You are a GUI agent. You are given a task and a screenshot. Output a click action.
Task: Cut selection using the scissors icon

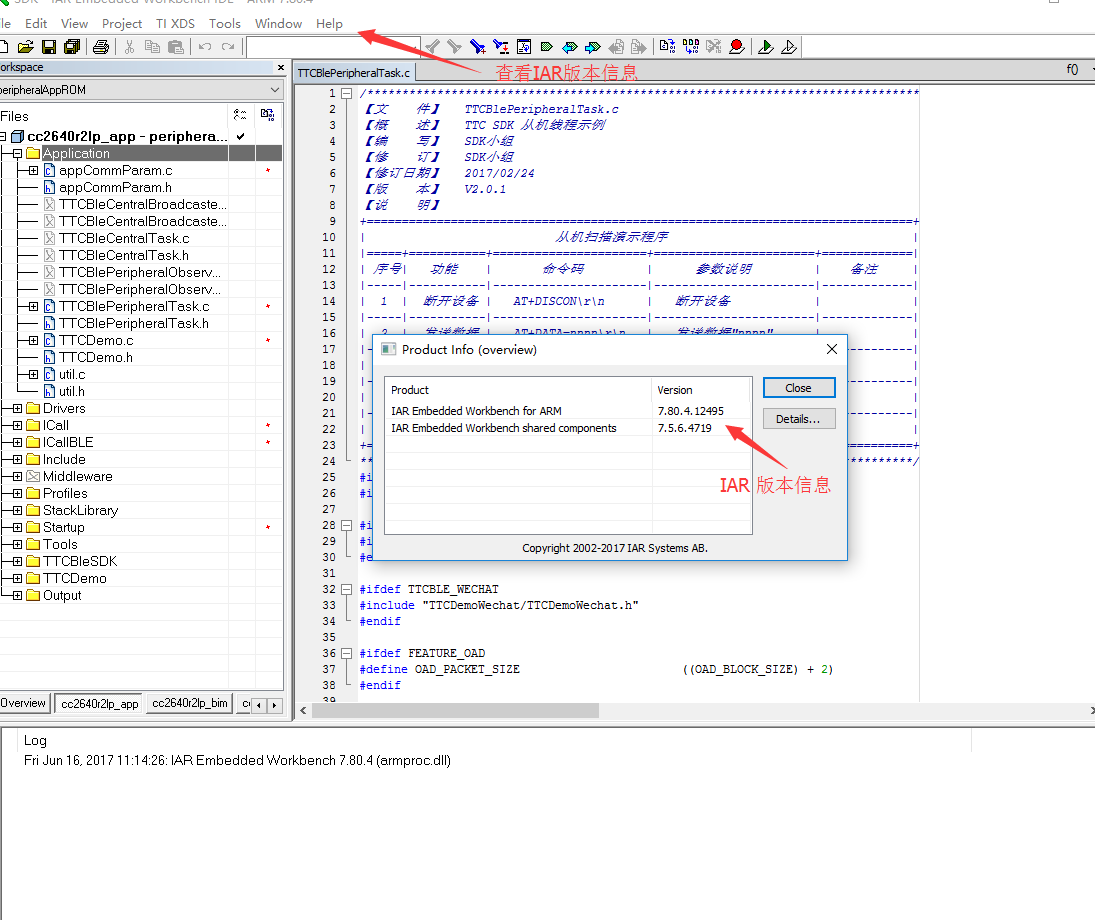(x=129, y=47)
